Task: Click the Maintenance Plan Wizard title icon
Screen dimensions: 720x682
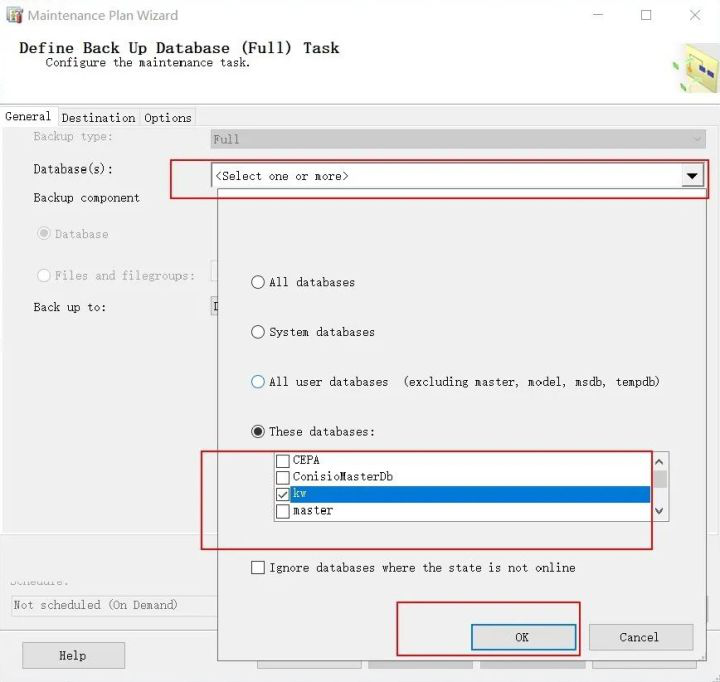Action: (x=14, y=15)
